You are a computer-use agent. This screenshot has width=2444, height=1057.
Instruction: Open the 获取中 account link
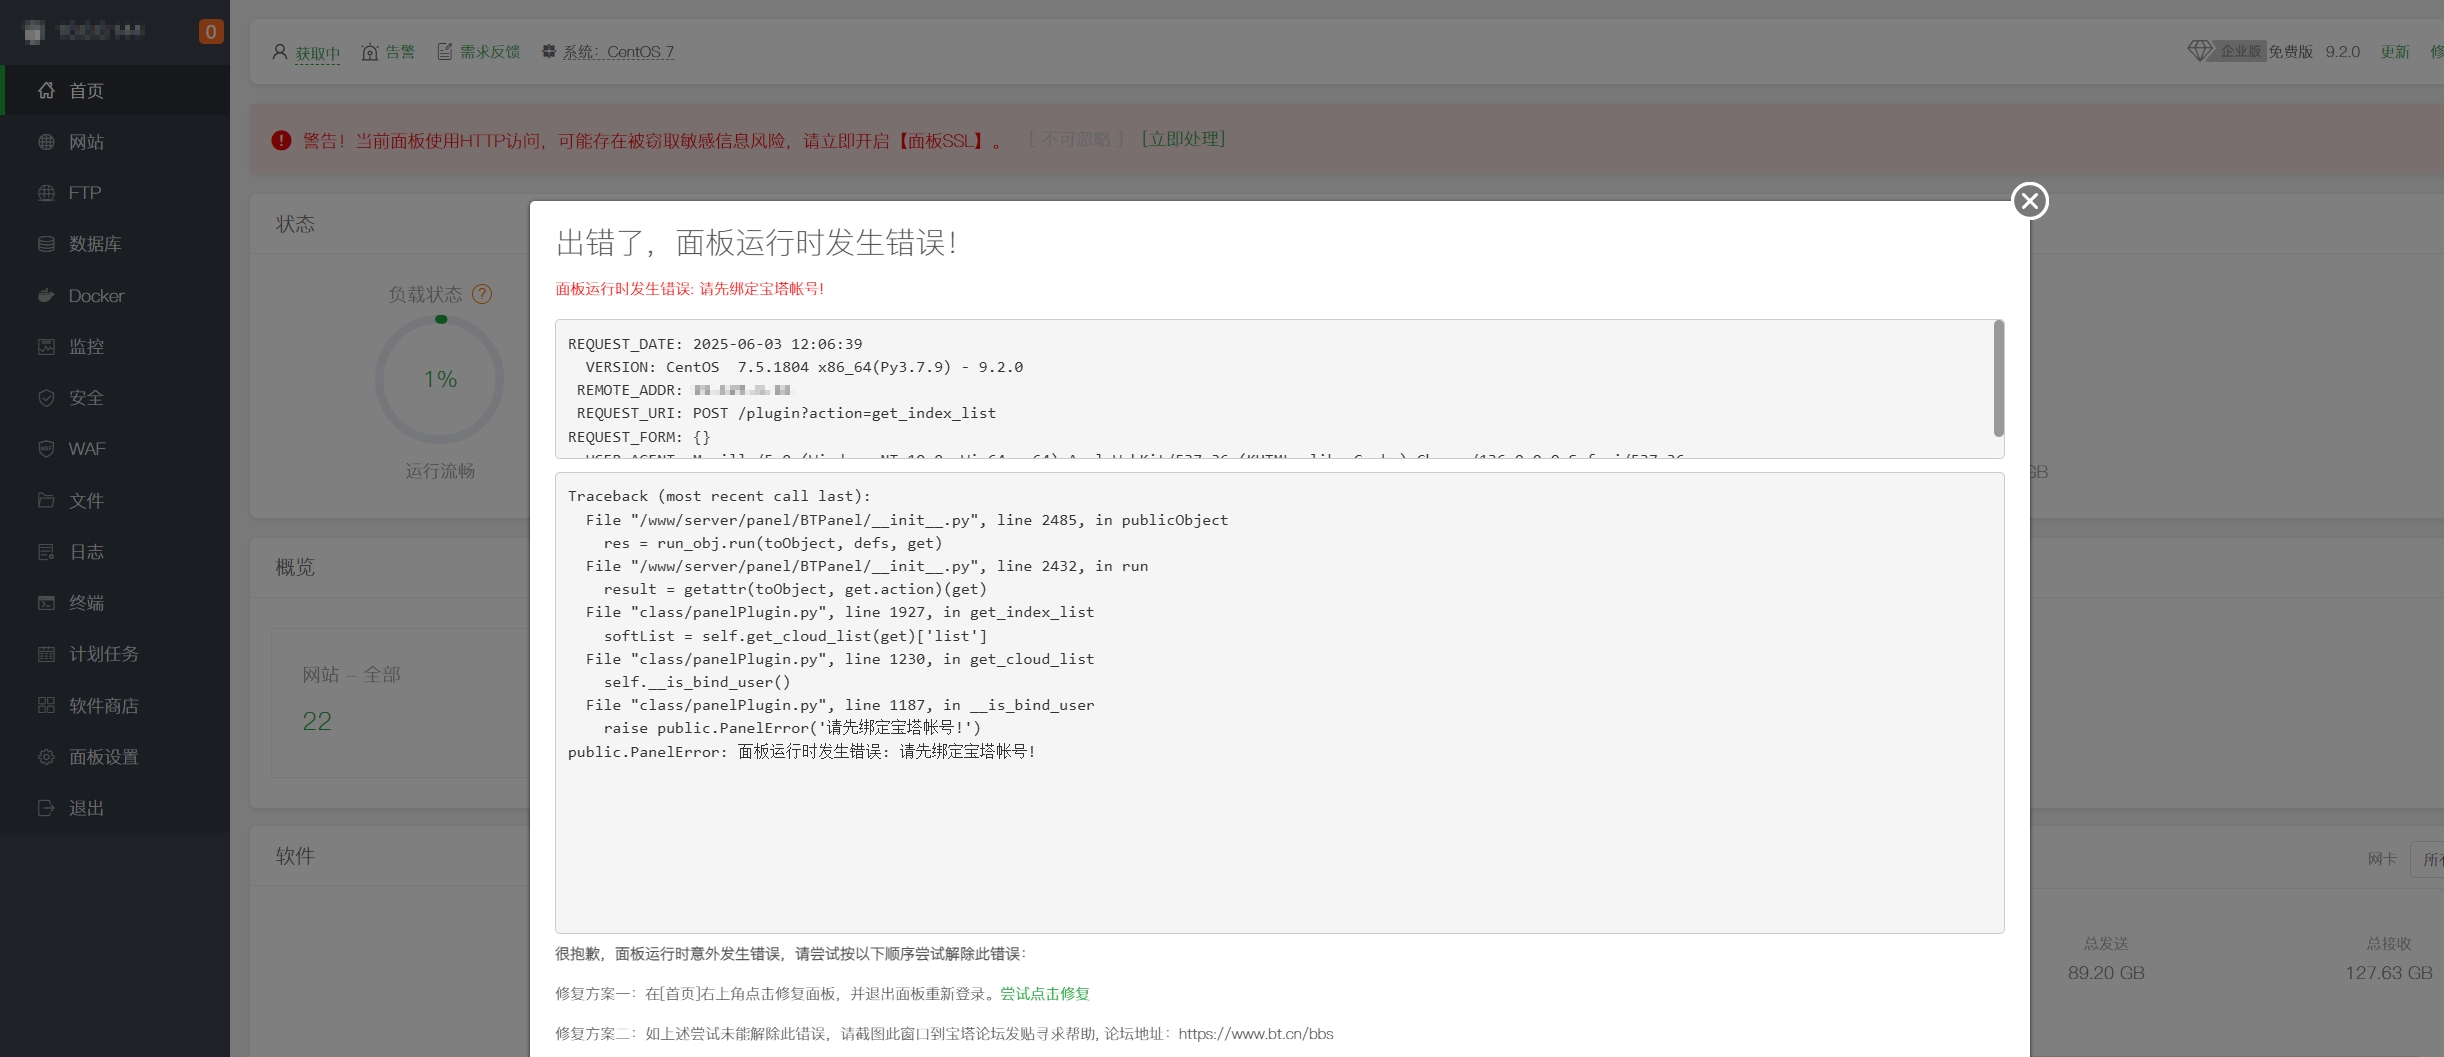(x=318, y=53)
